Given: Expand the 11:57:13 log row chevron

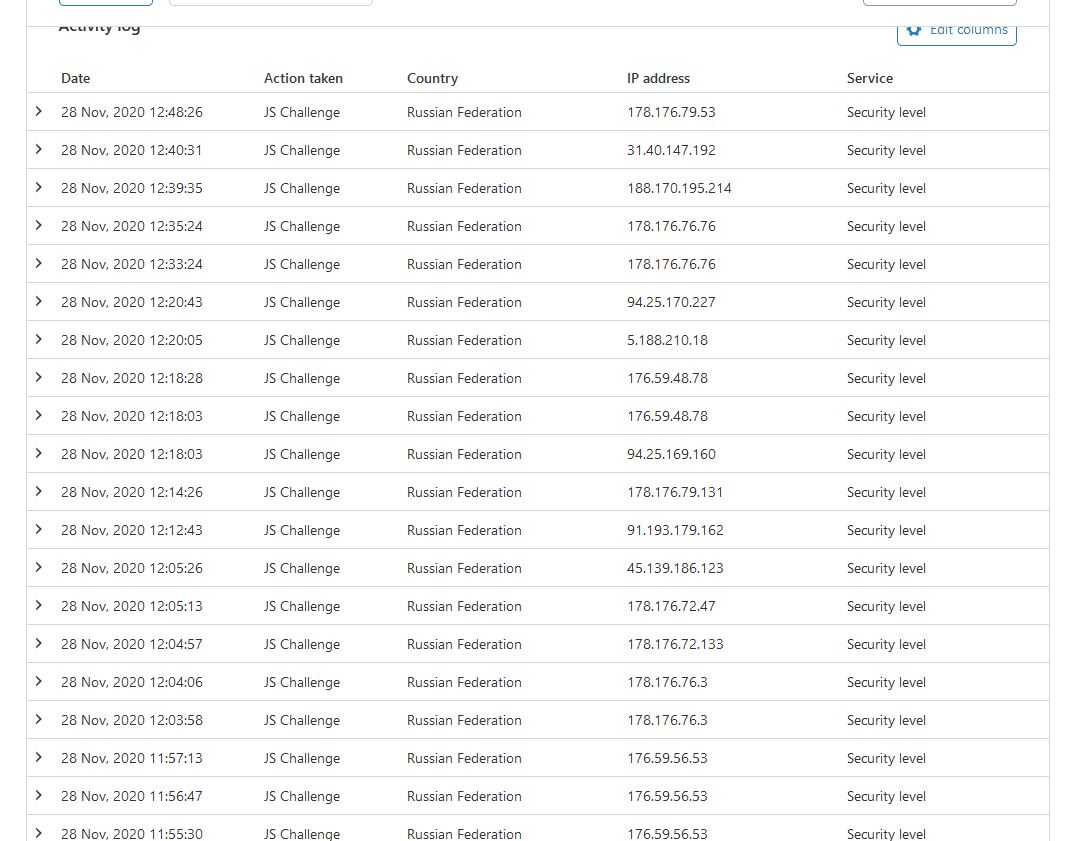Looking at the screenshot, I should pos(39,758).
